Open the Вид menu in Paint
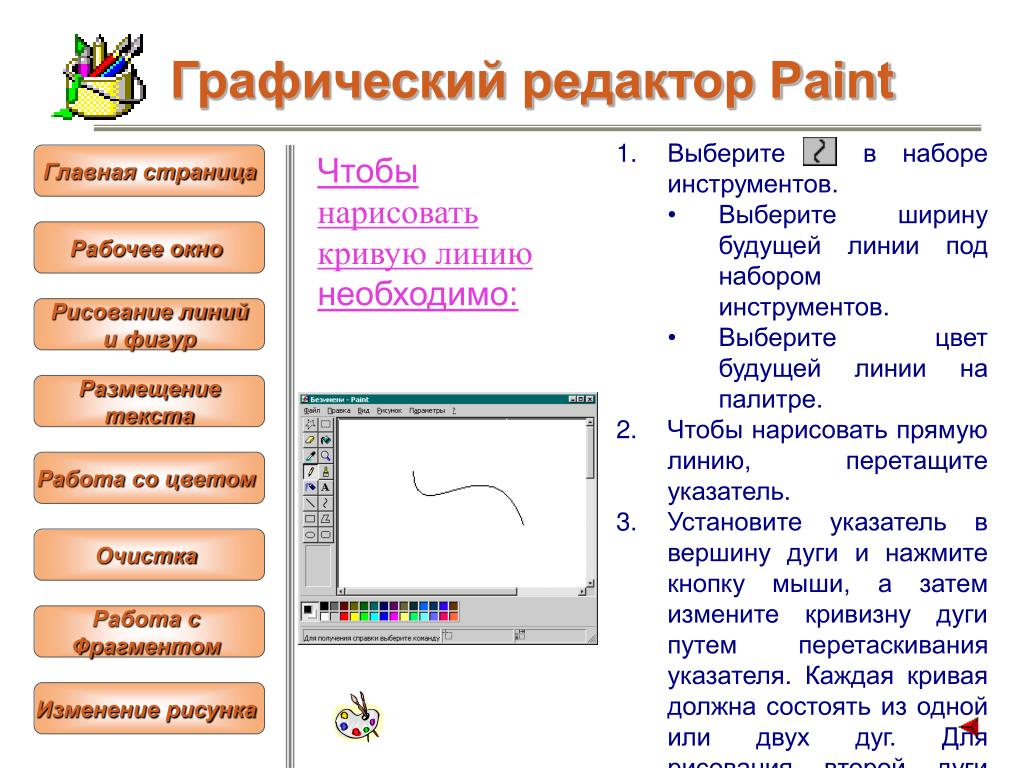 (x=363, y=411)
